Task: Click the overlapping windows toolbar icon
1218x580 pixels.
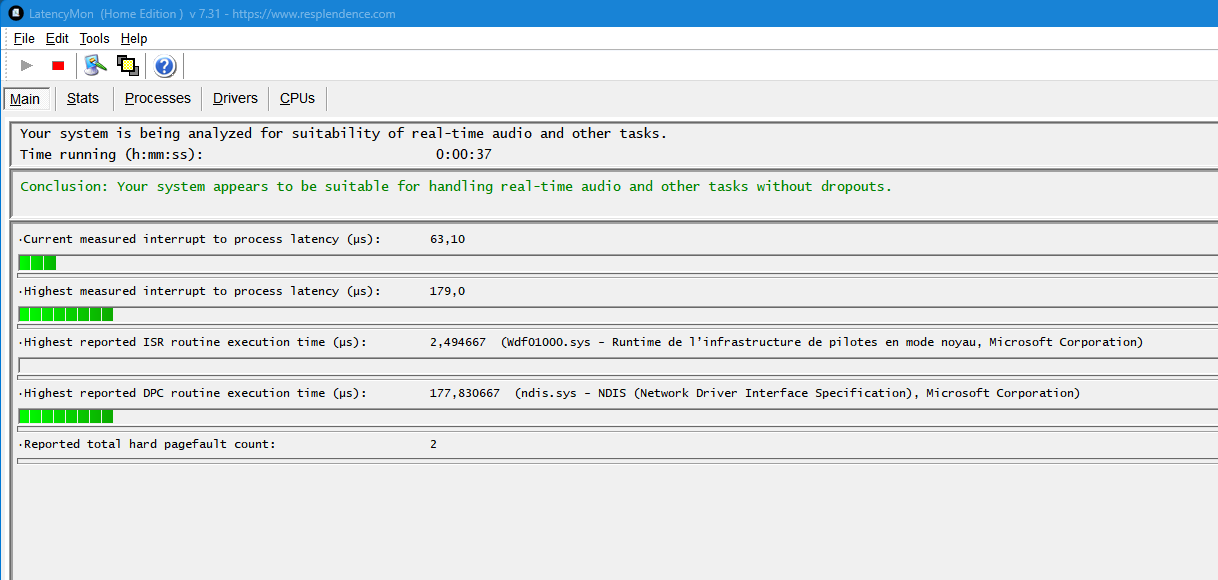Action: click(128, 66)
